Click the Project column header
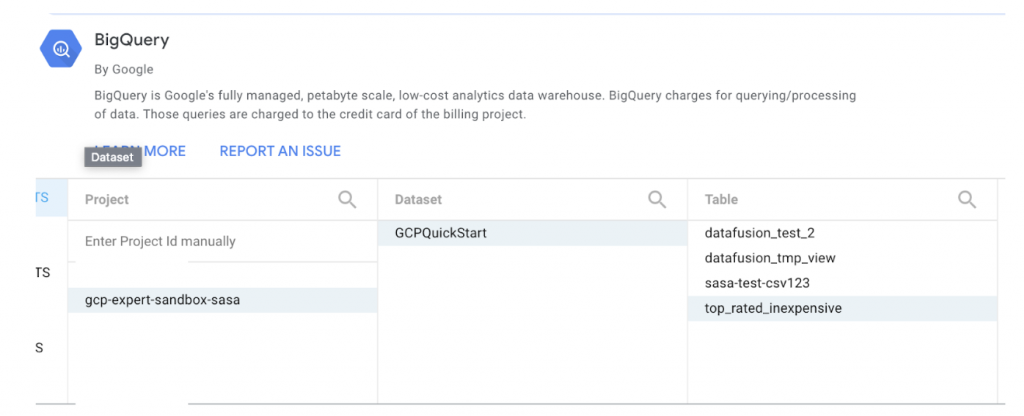The height and width of the screenshot is (416, 1024). (x=107, y=200)
